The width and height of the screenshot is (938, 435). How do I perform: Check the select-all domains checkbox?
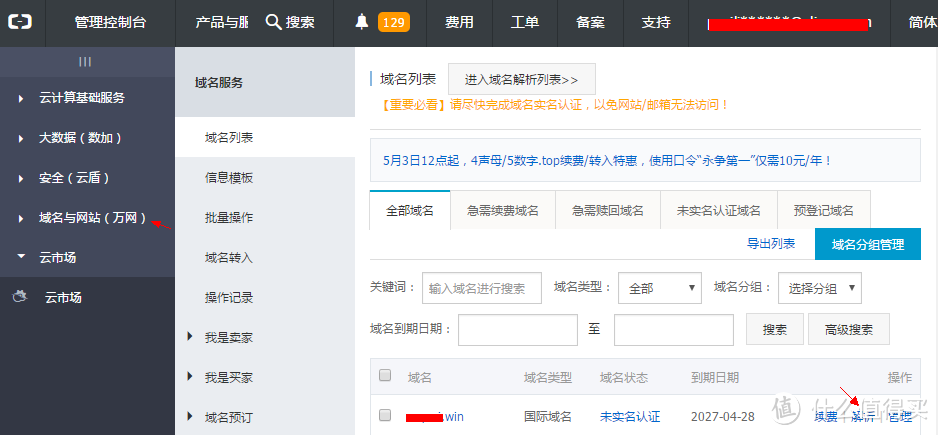pyautogui.click(x=385, y=375)
